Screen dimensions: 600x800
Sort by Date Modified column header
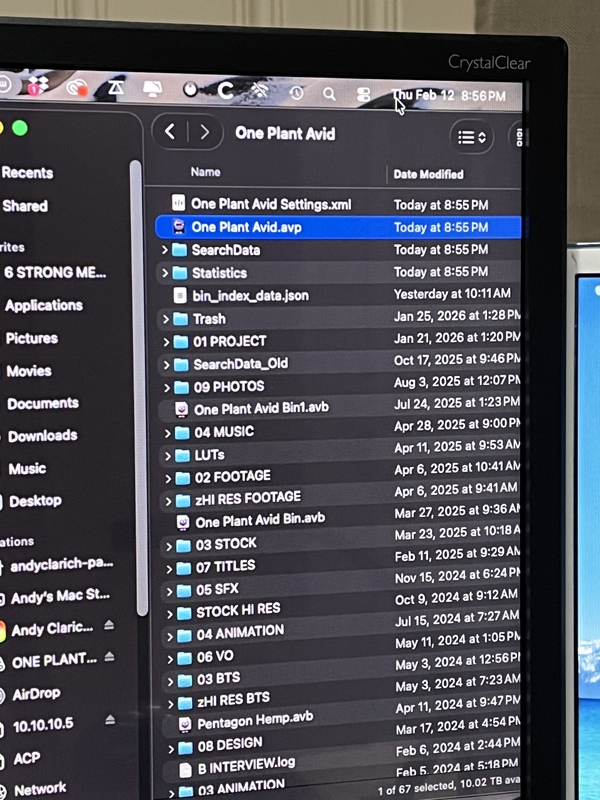(x=428, y=174)
